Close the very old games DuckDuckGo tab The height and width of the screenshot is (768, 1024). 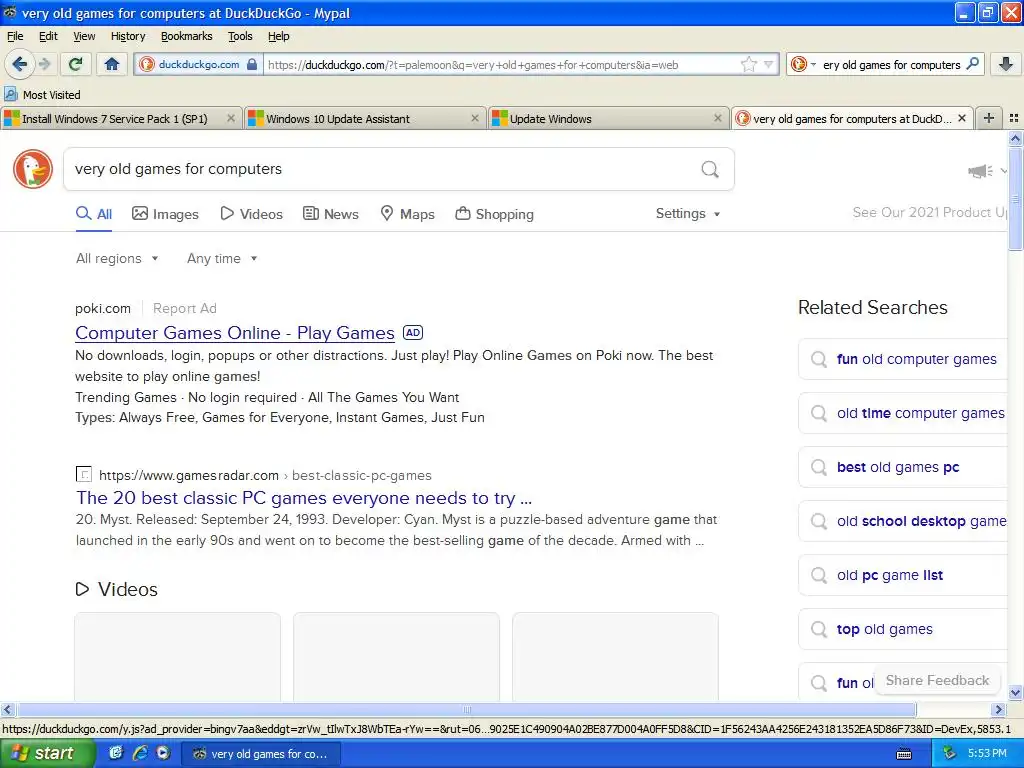(961, 118)
